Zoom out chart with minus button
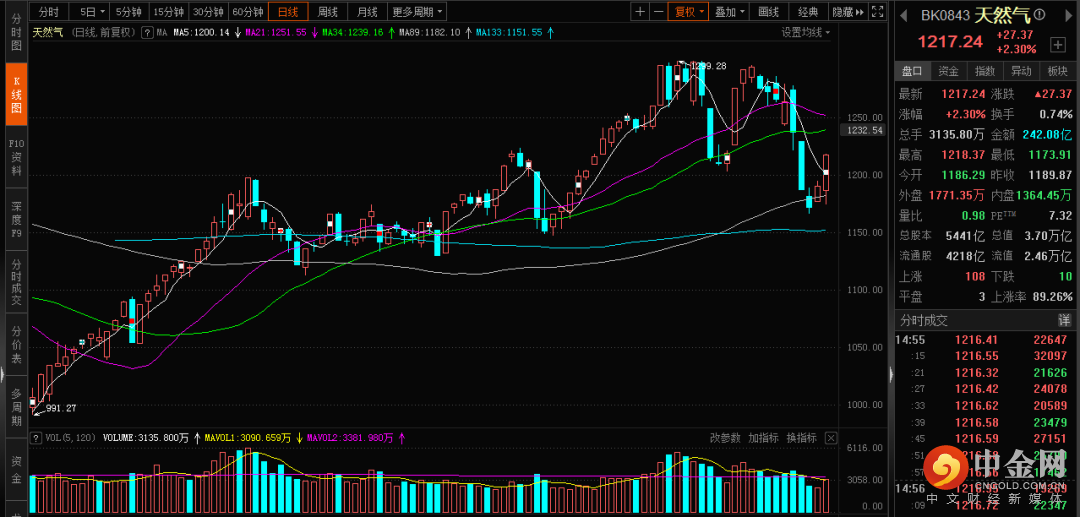The image size is (1080, 517). tap(658, 12)
